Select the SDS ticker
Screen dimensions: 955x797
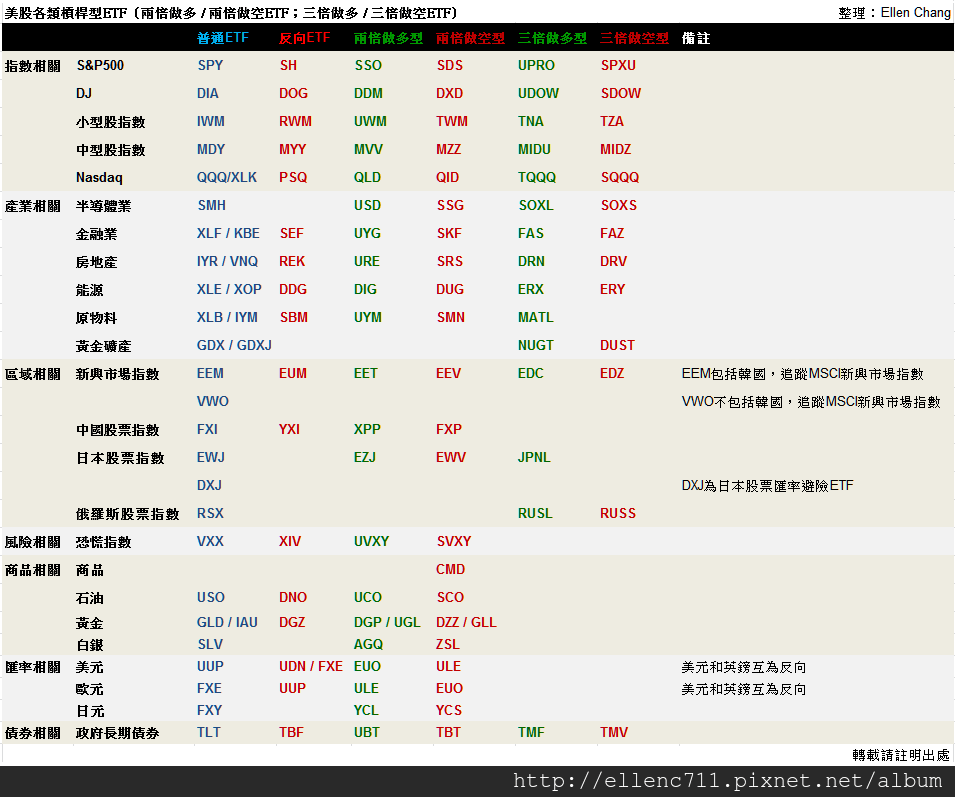tap(449, 65)
